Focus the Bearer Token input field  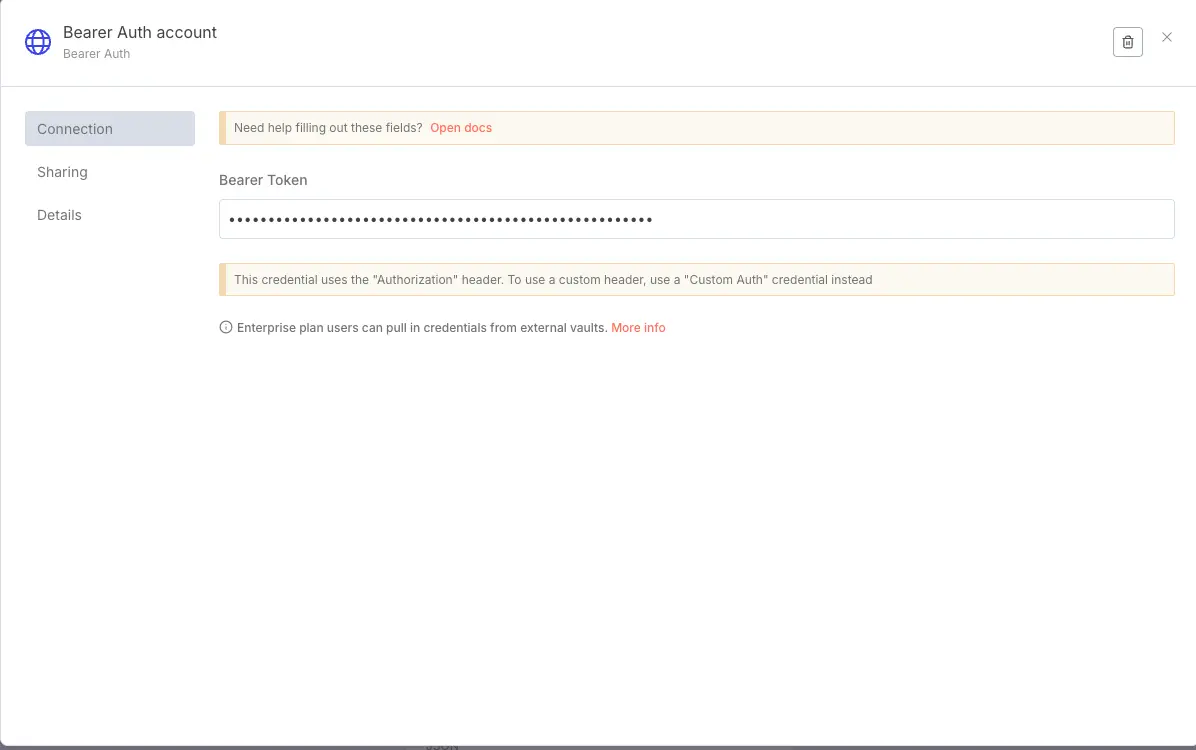click(697, 219)
